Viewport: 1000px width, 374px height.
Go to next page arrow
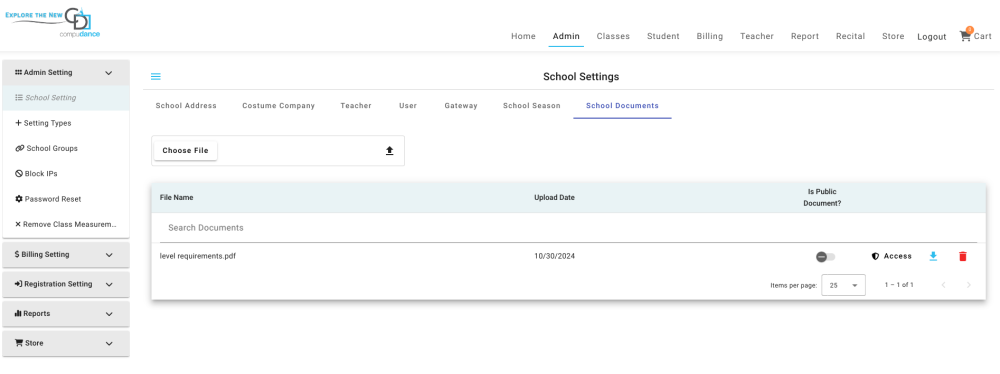(969, 285)
